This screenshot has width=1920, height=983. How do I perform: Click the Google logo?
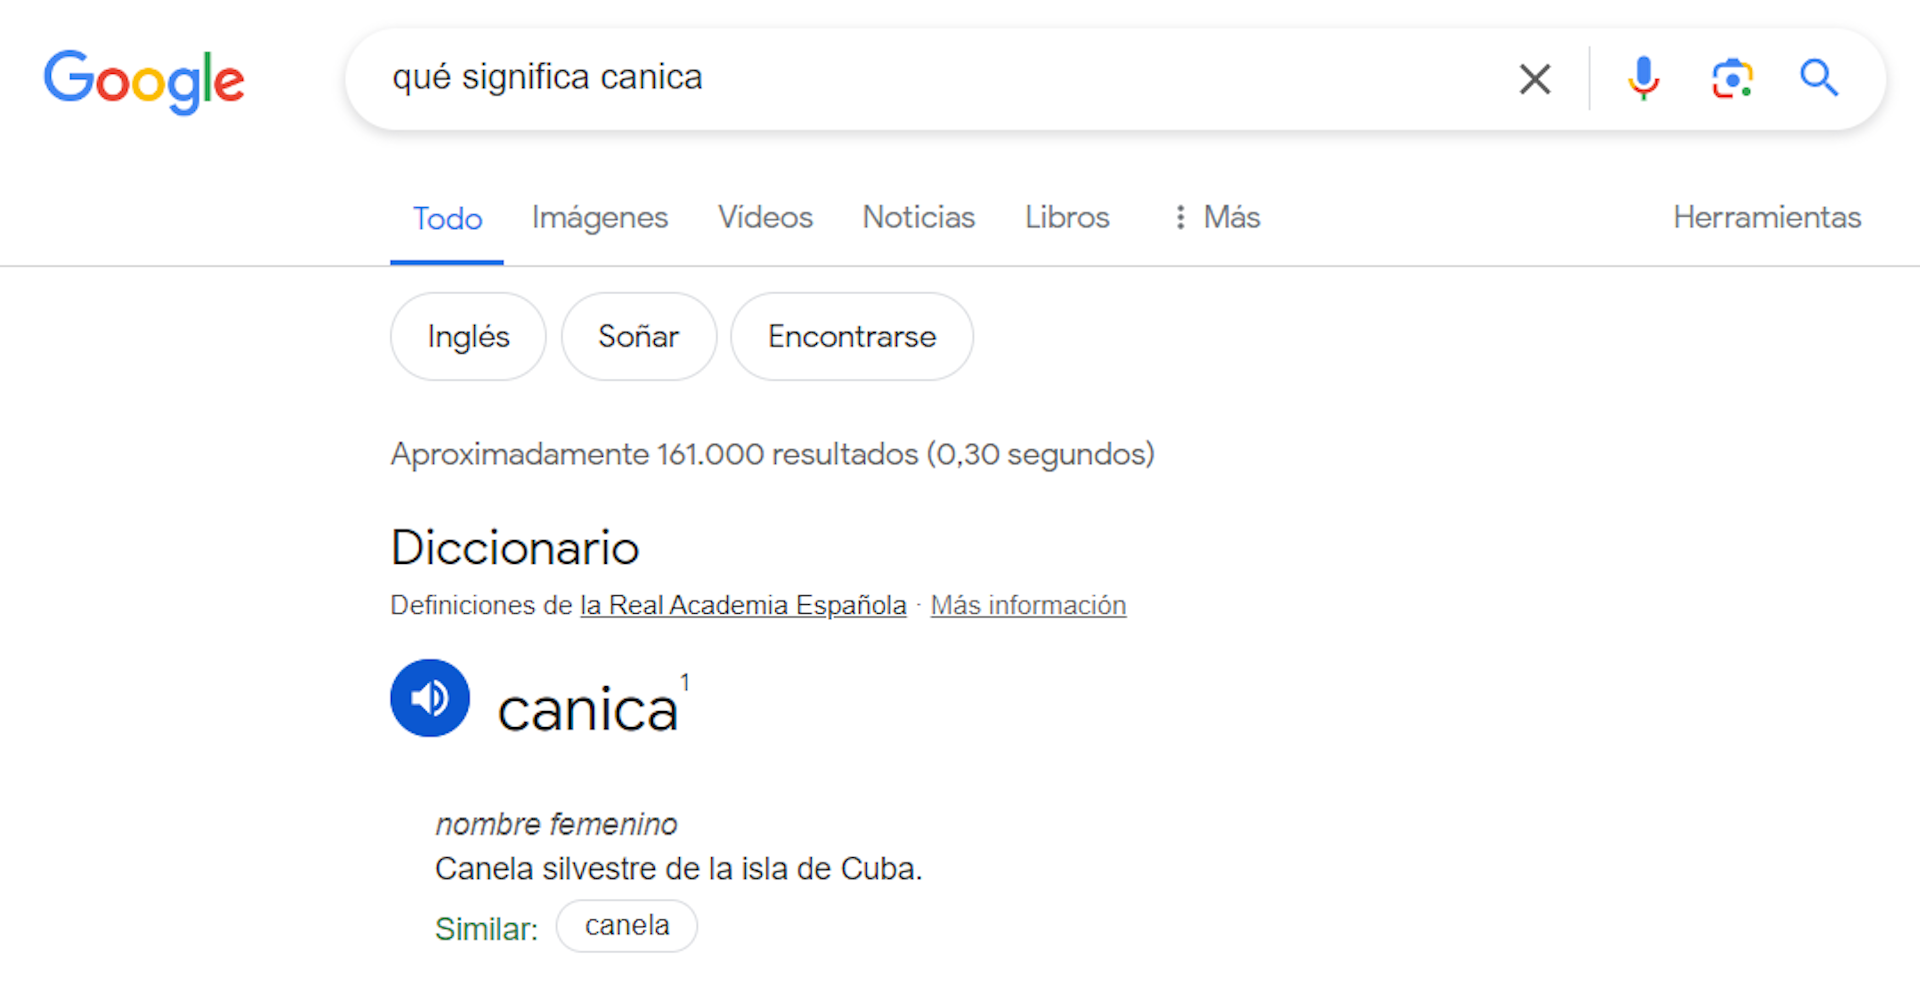pyautogui.click(x=144, y=80)
